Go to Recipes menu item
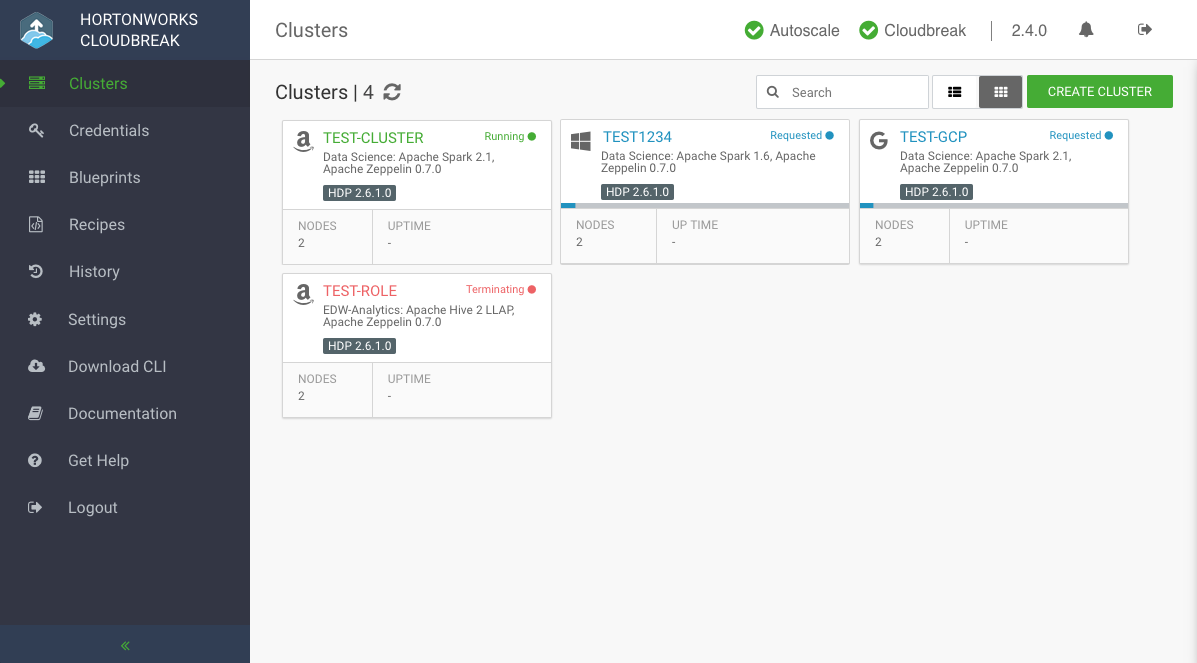The image size is (1197, 663). point(97,225)
